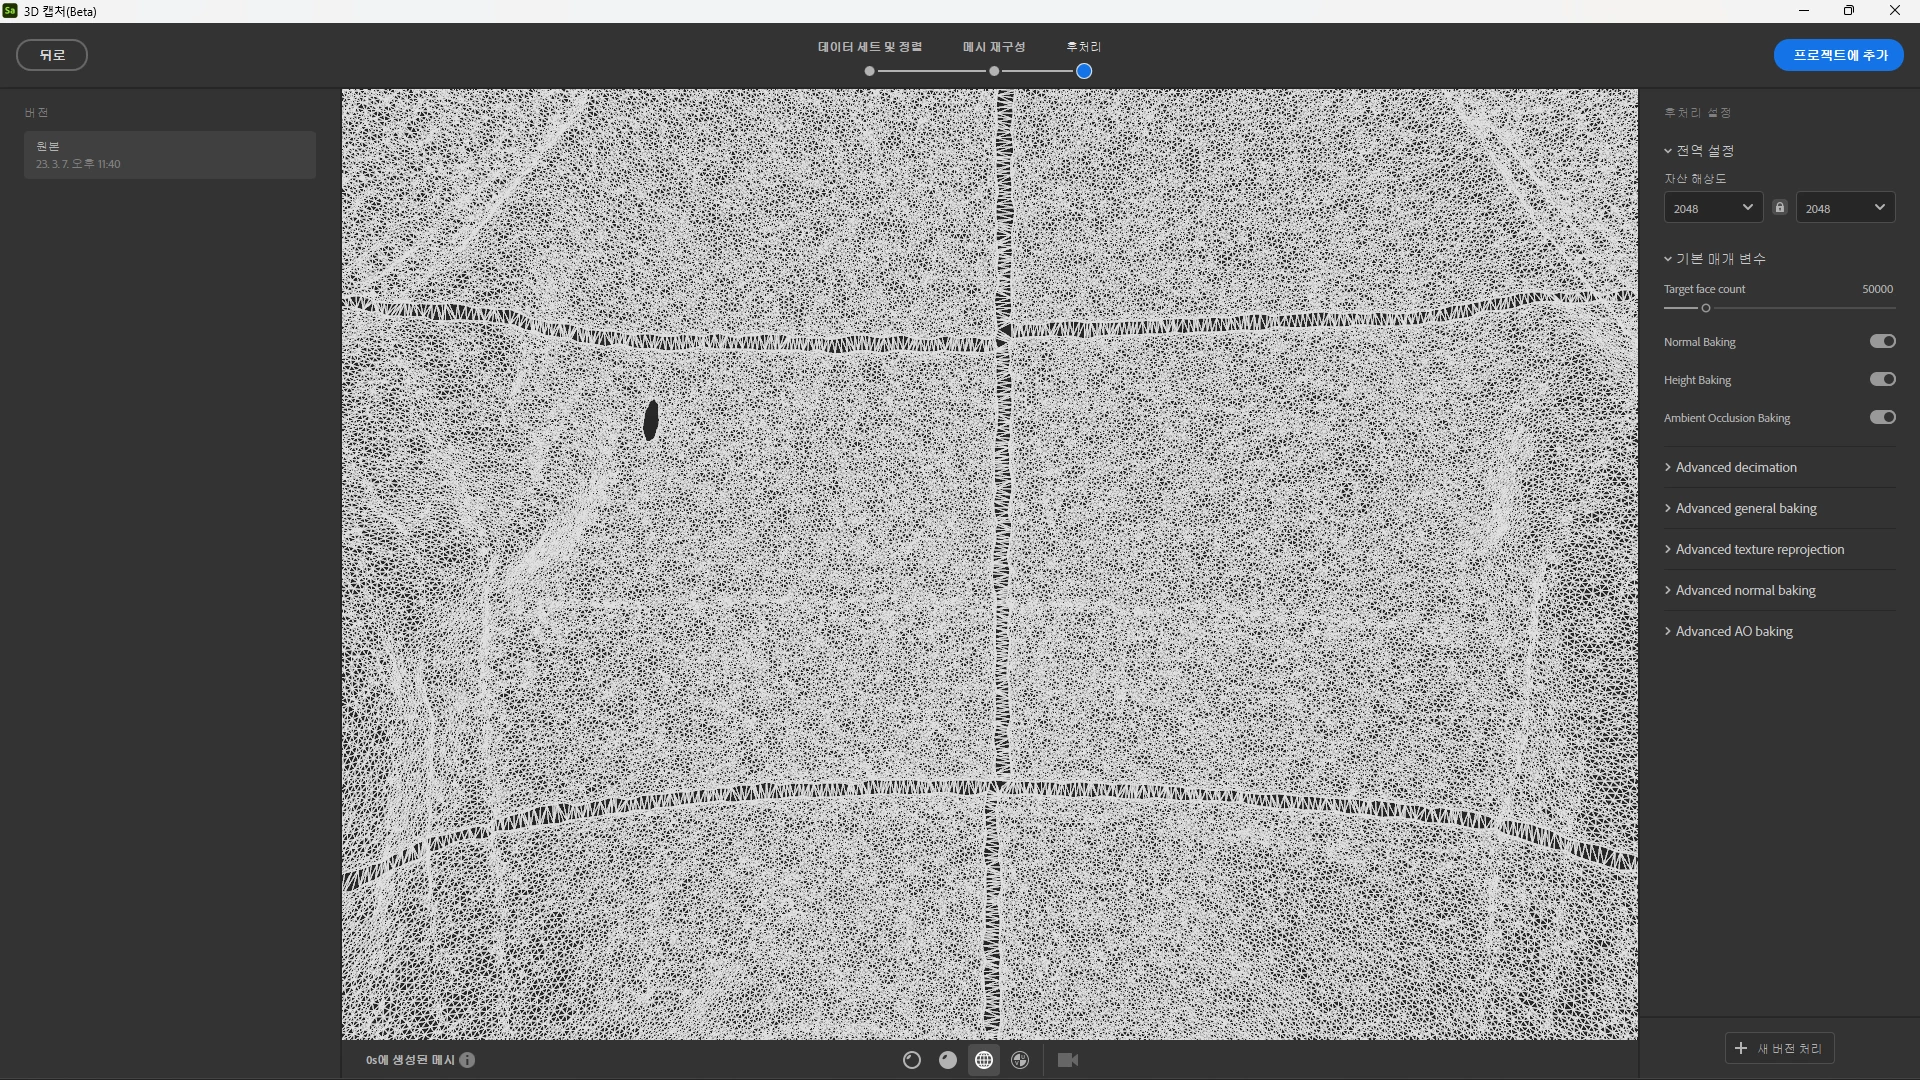The image size is (1920, 1080).
Task: Click the camera display icon
Action: point(1068,1060)
